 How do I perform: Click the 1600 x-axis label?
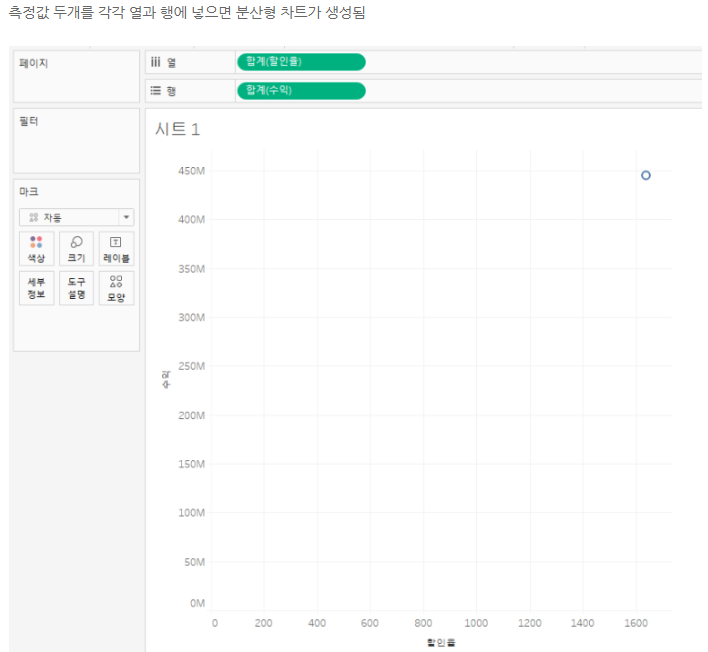(636, 623)
